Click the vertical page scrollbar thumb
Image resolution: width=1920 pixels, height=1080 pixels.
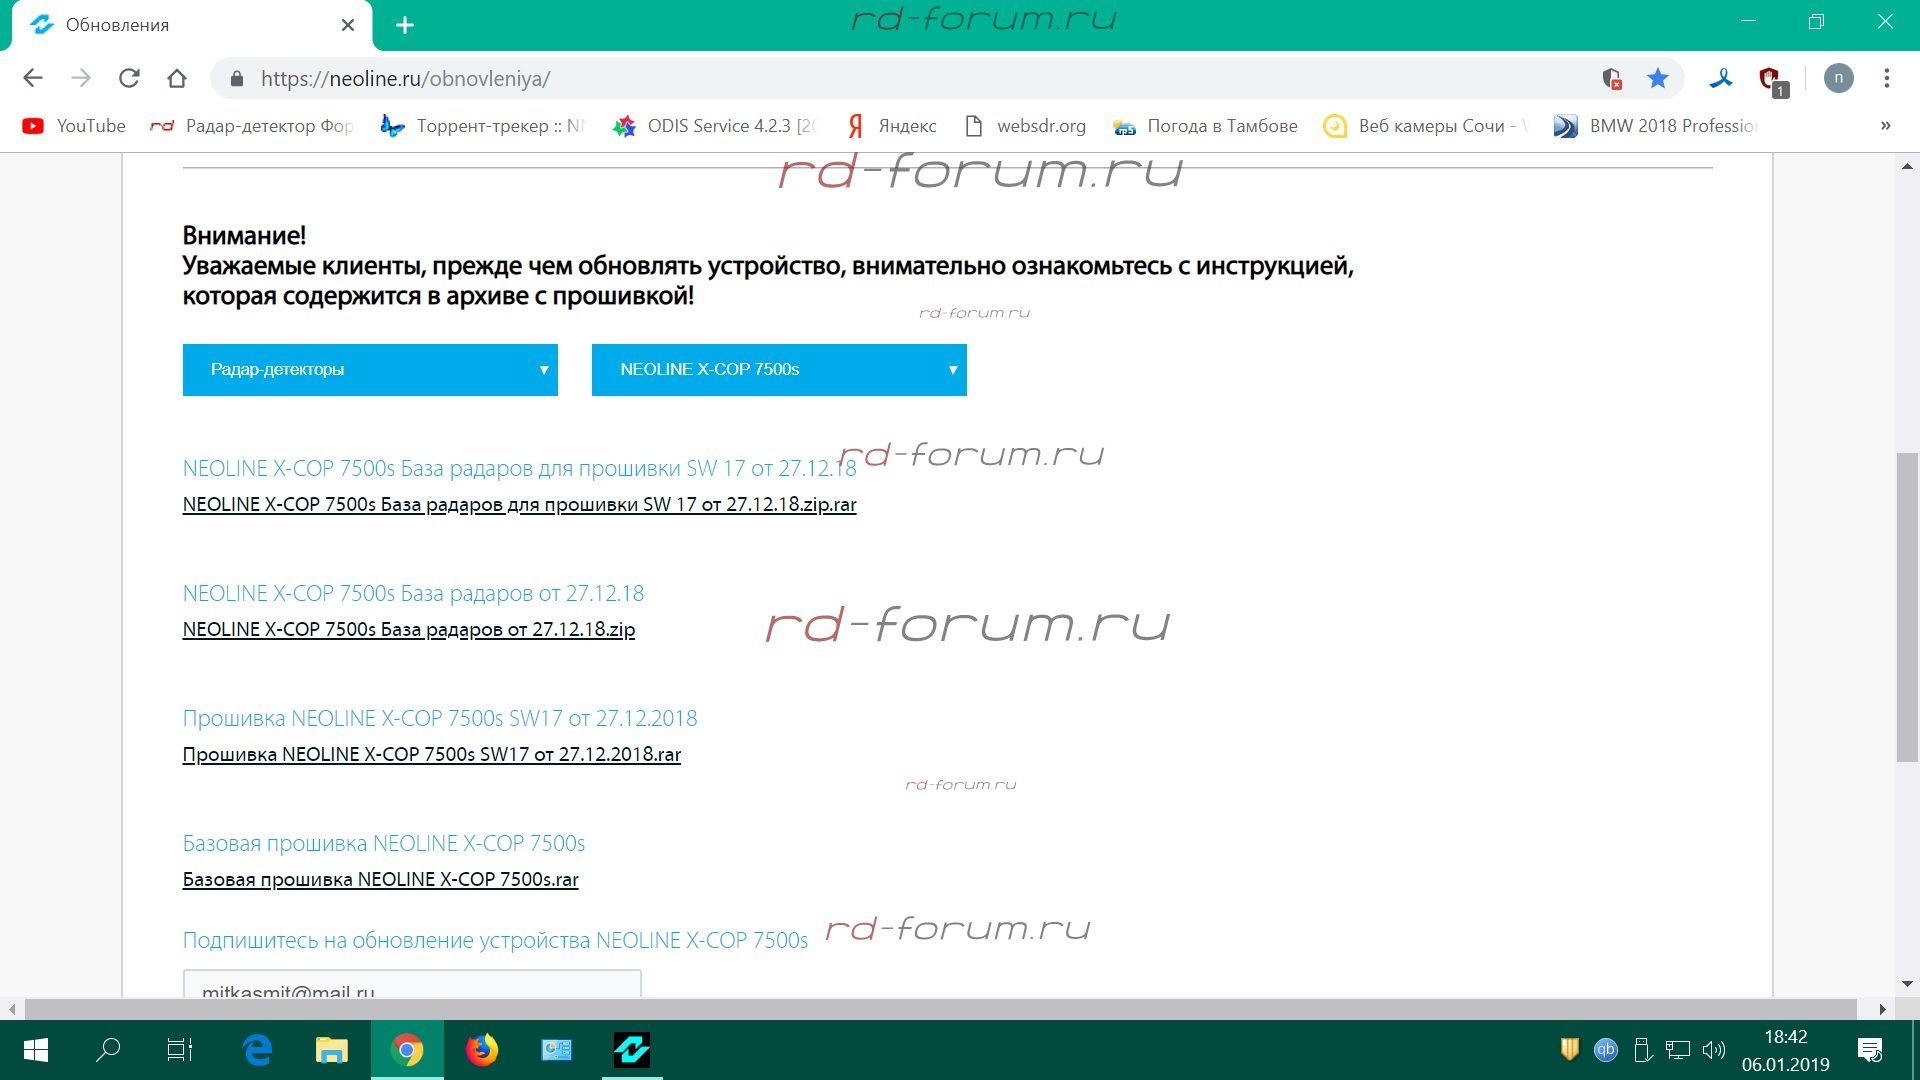coord(1907,607)
